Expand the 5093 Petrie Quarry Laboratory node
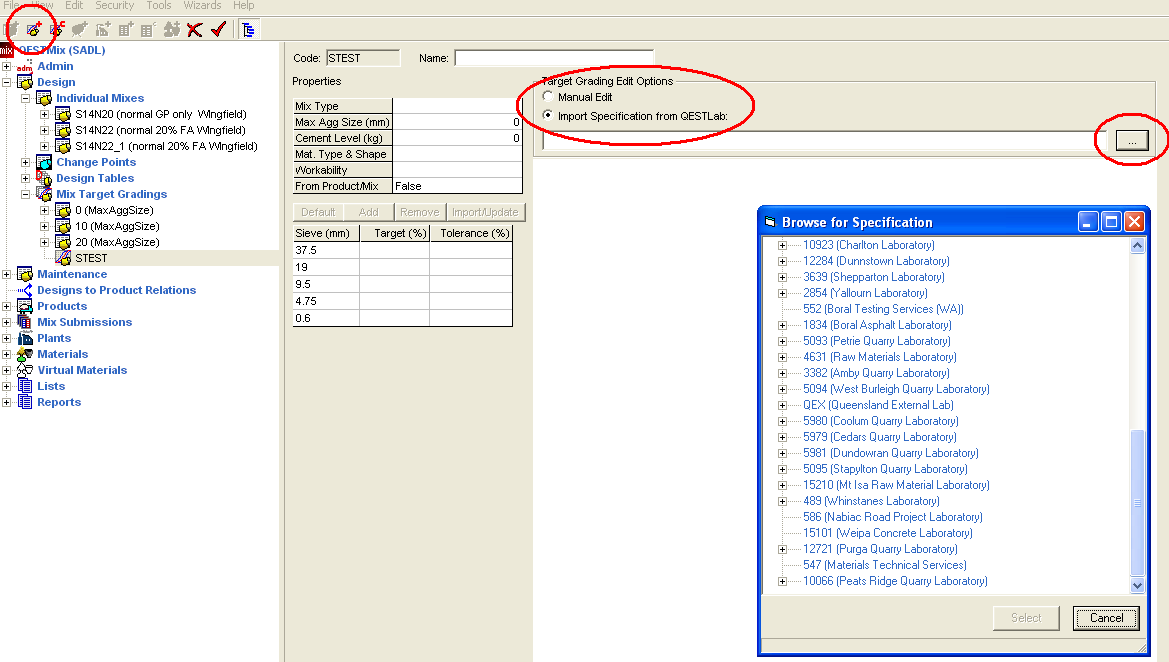Image resolution: width=1169 pixels, height=662 pixels. coord(783,341)
